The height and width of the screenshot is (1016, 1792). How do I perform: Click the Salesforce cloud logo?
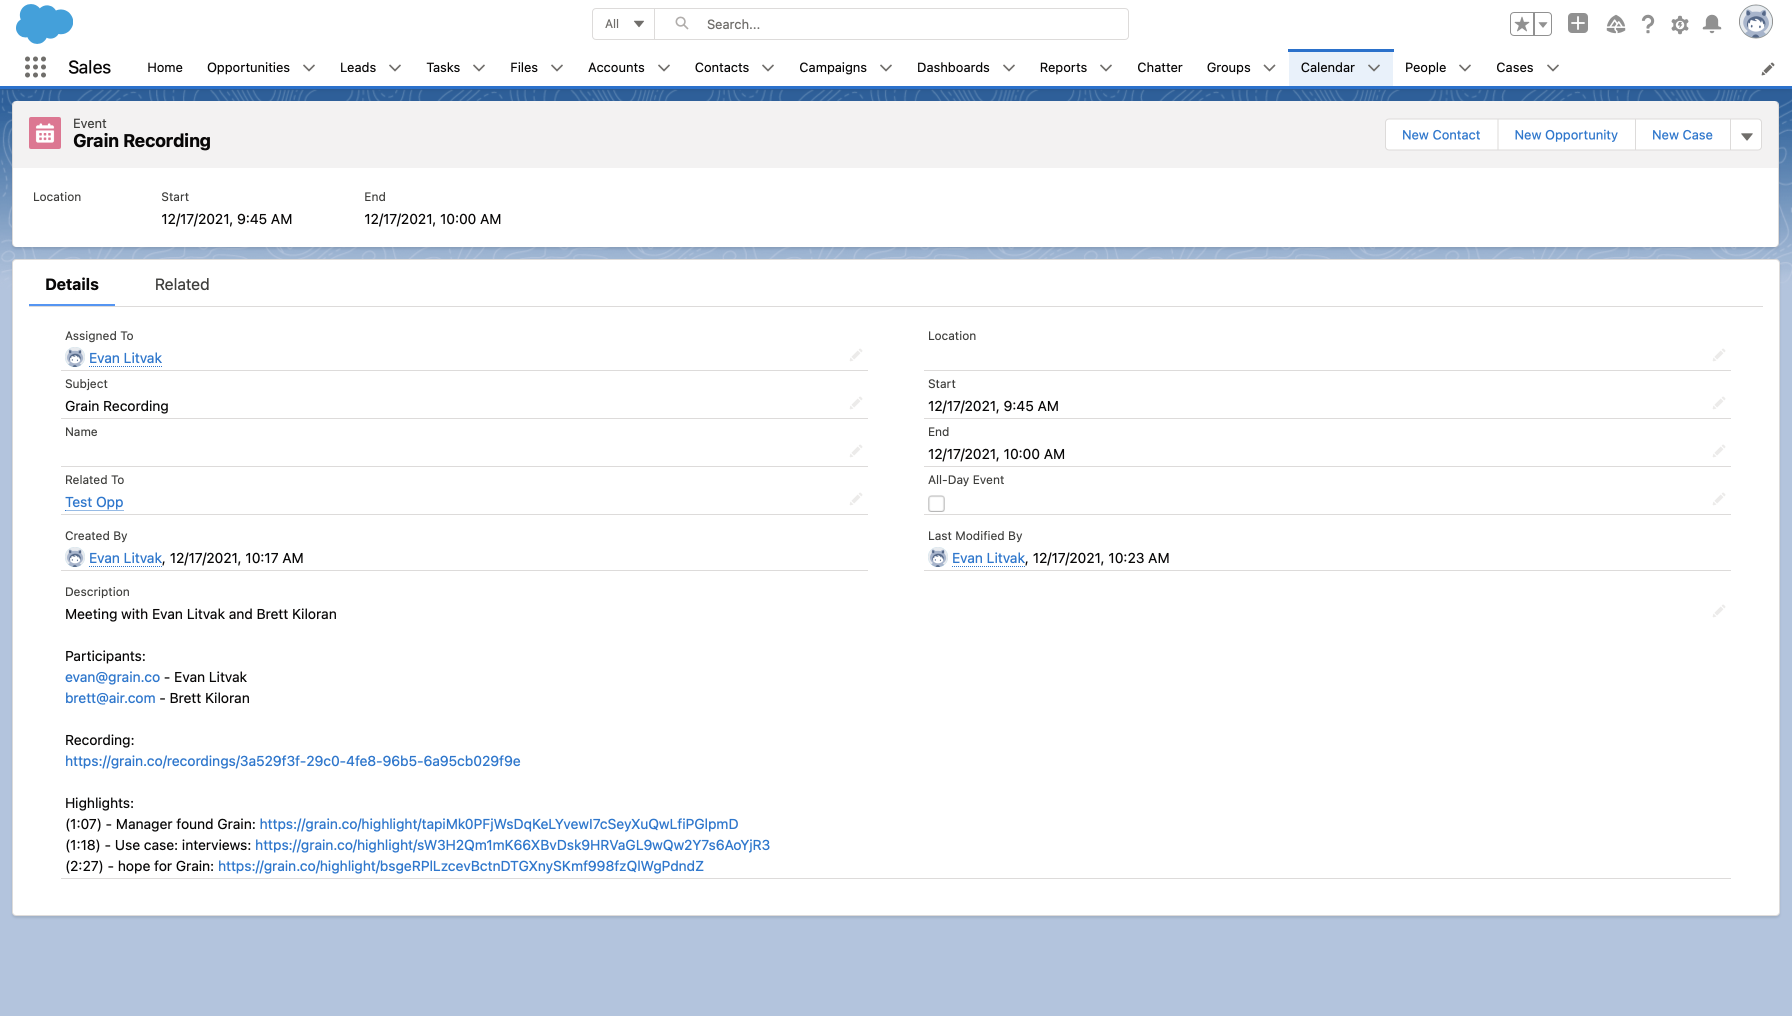(x=44, y=23)
